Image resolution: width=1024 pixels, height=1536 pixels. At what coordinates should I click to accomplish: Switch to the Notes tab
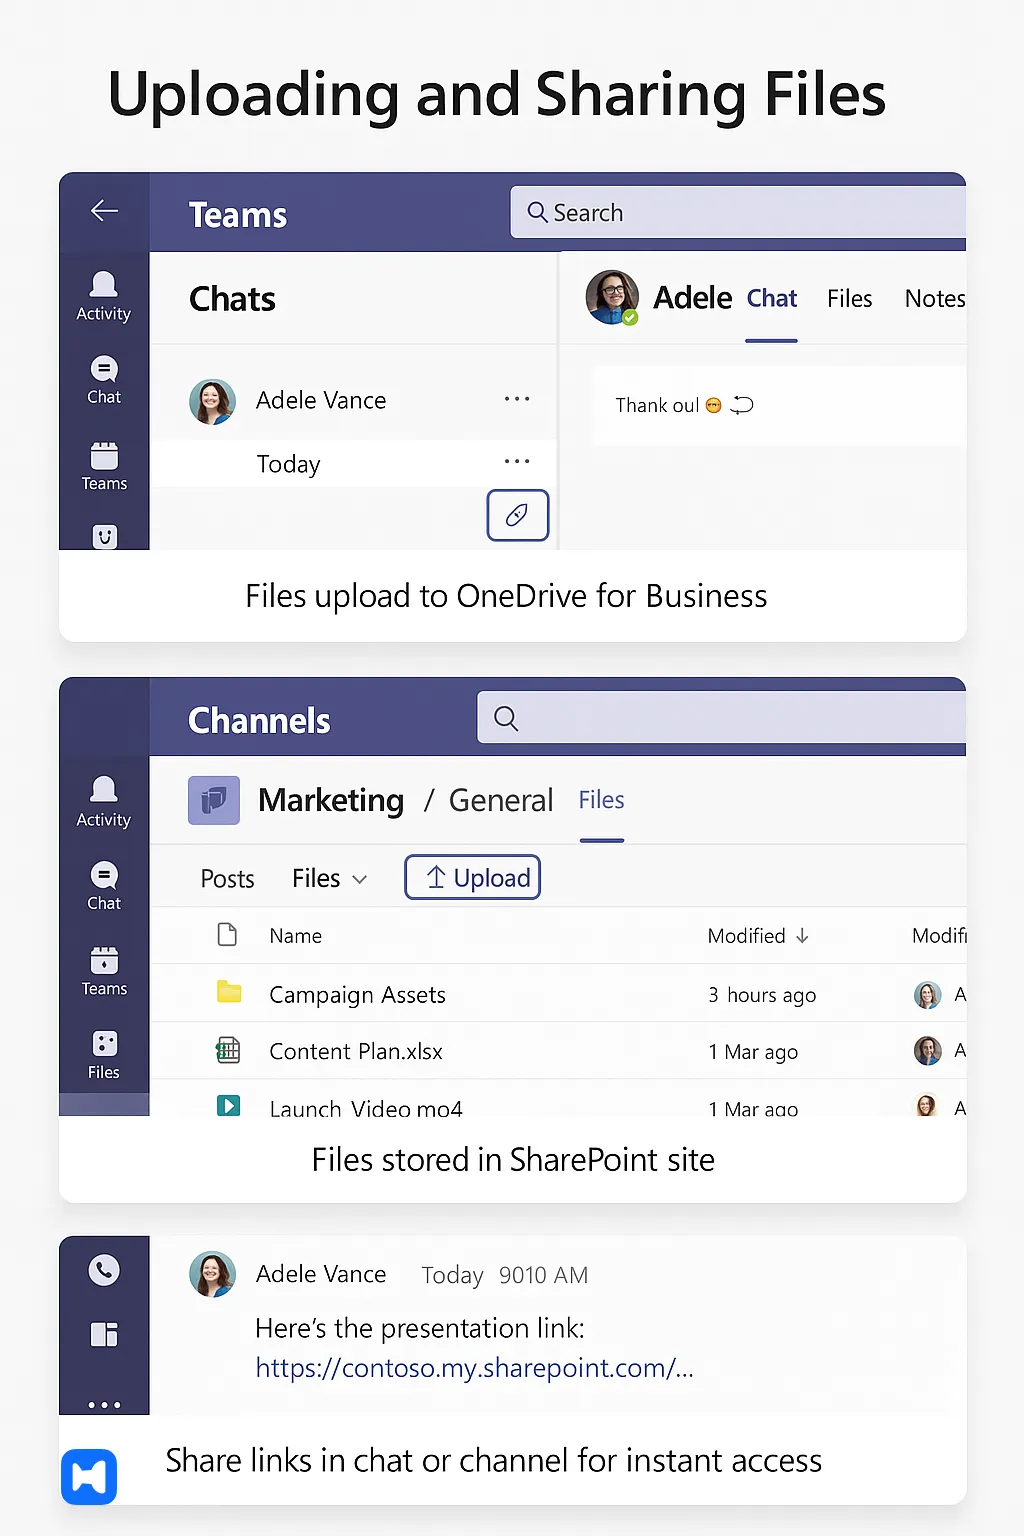[x=934, y=298]
